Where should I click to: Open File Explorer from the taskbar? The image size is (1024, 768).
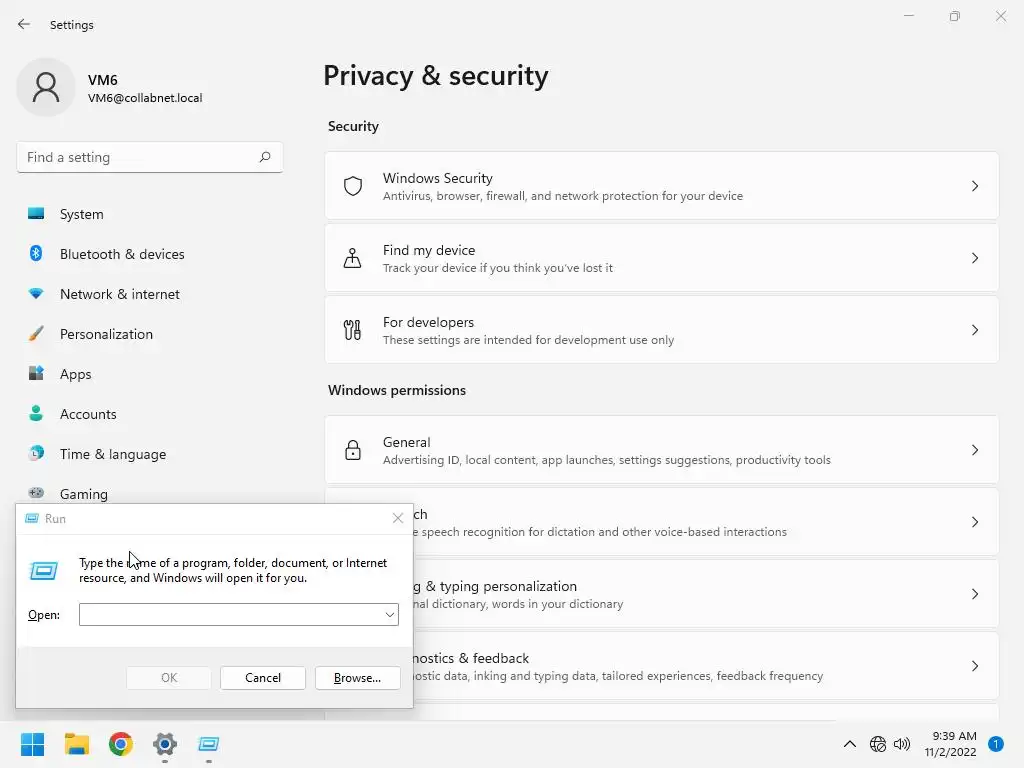[x=77, y=744]
